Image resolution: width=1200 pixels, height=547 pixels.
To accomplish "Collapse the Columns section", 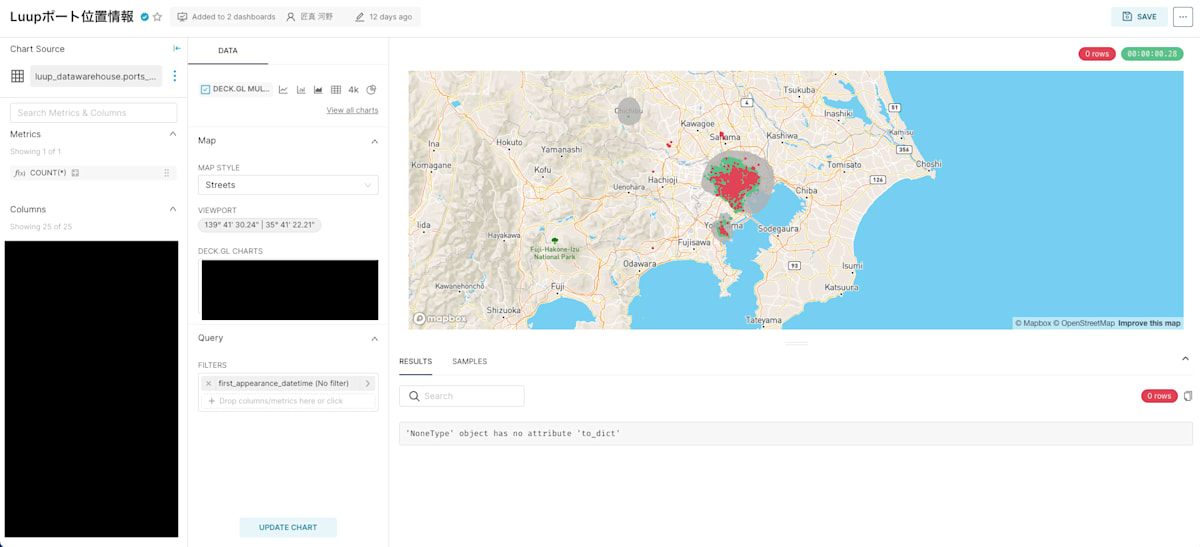I will tap(172, 209).
